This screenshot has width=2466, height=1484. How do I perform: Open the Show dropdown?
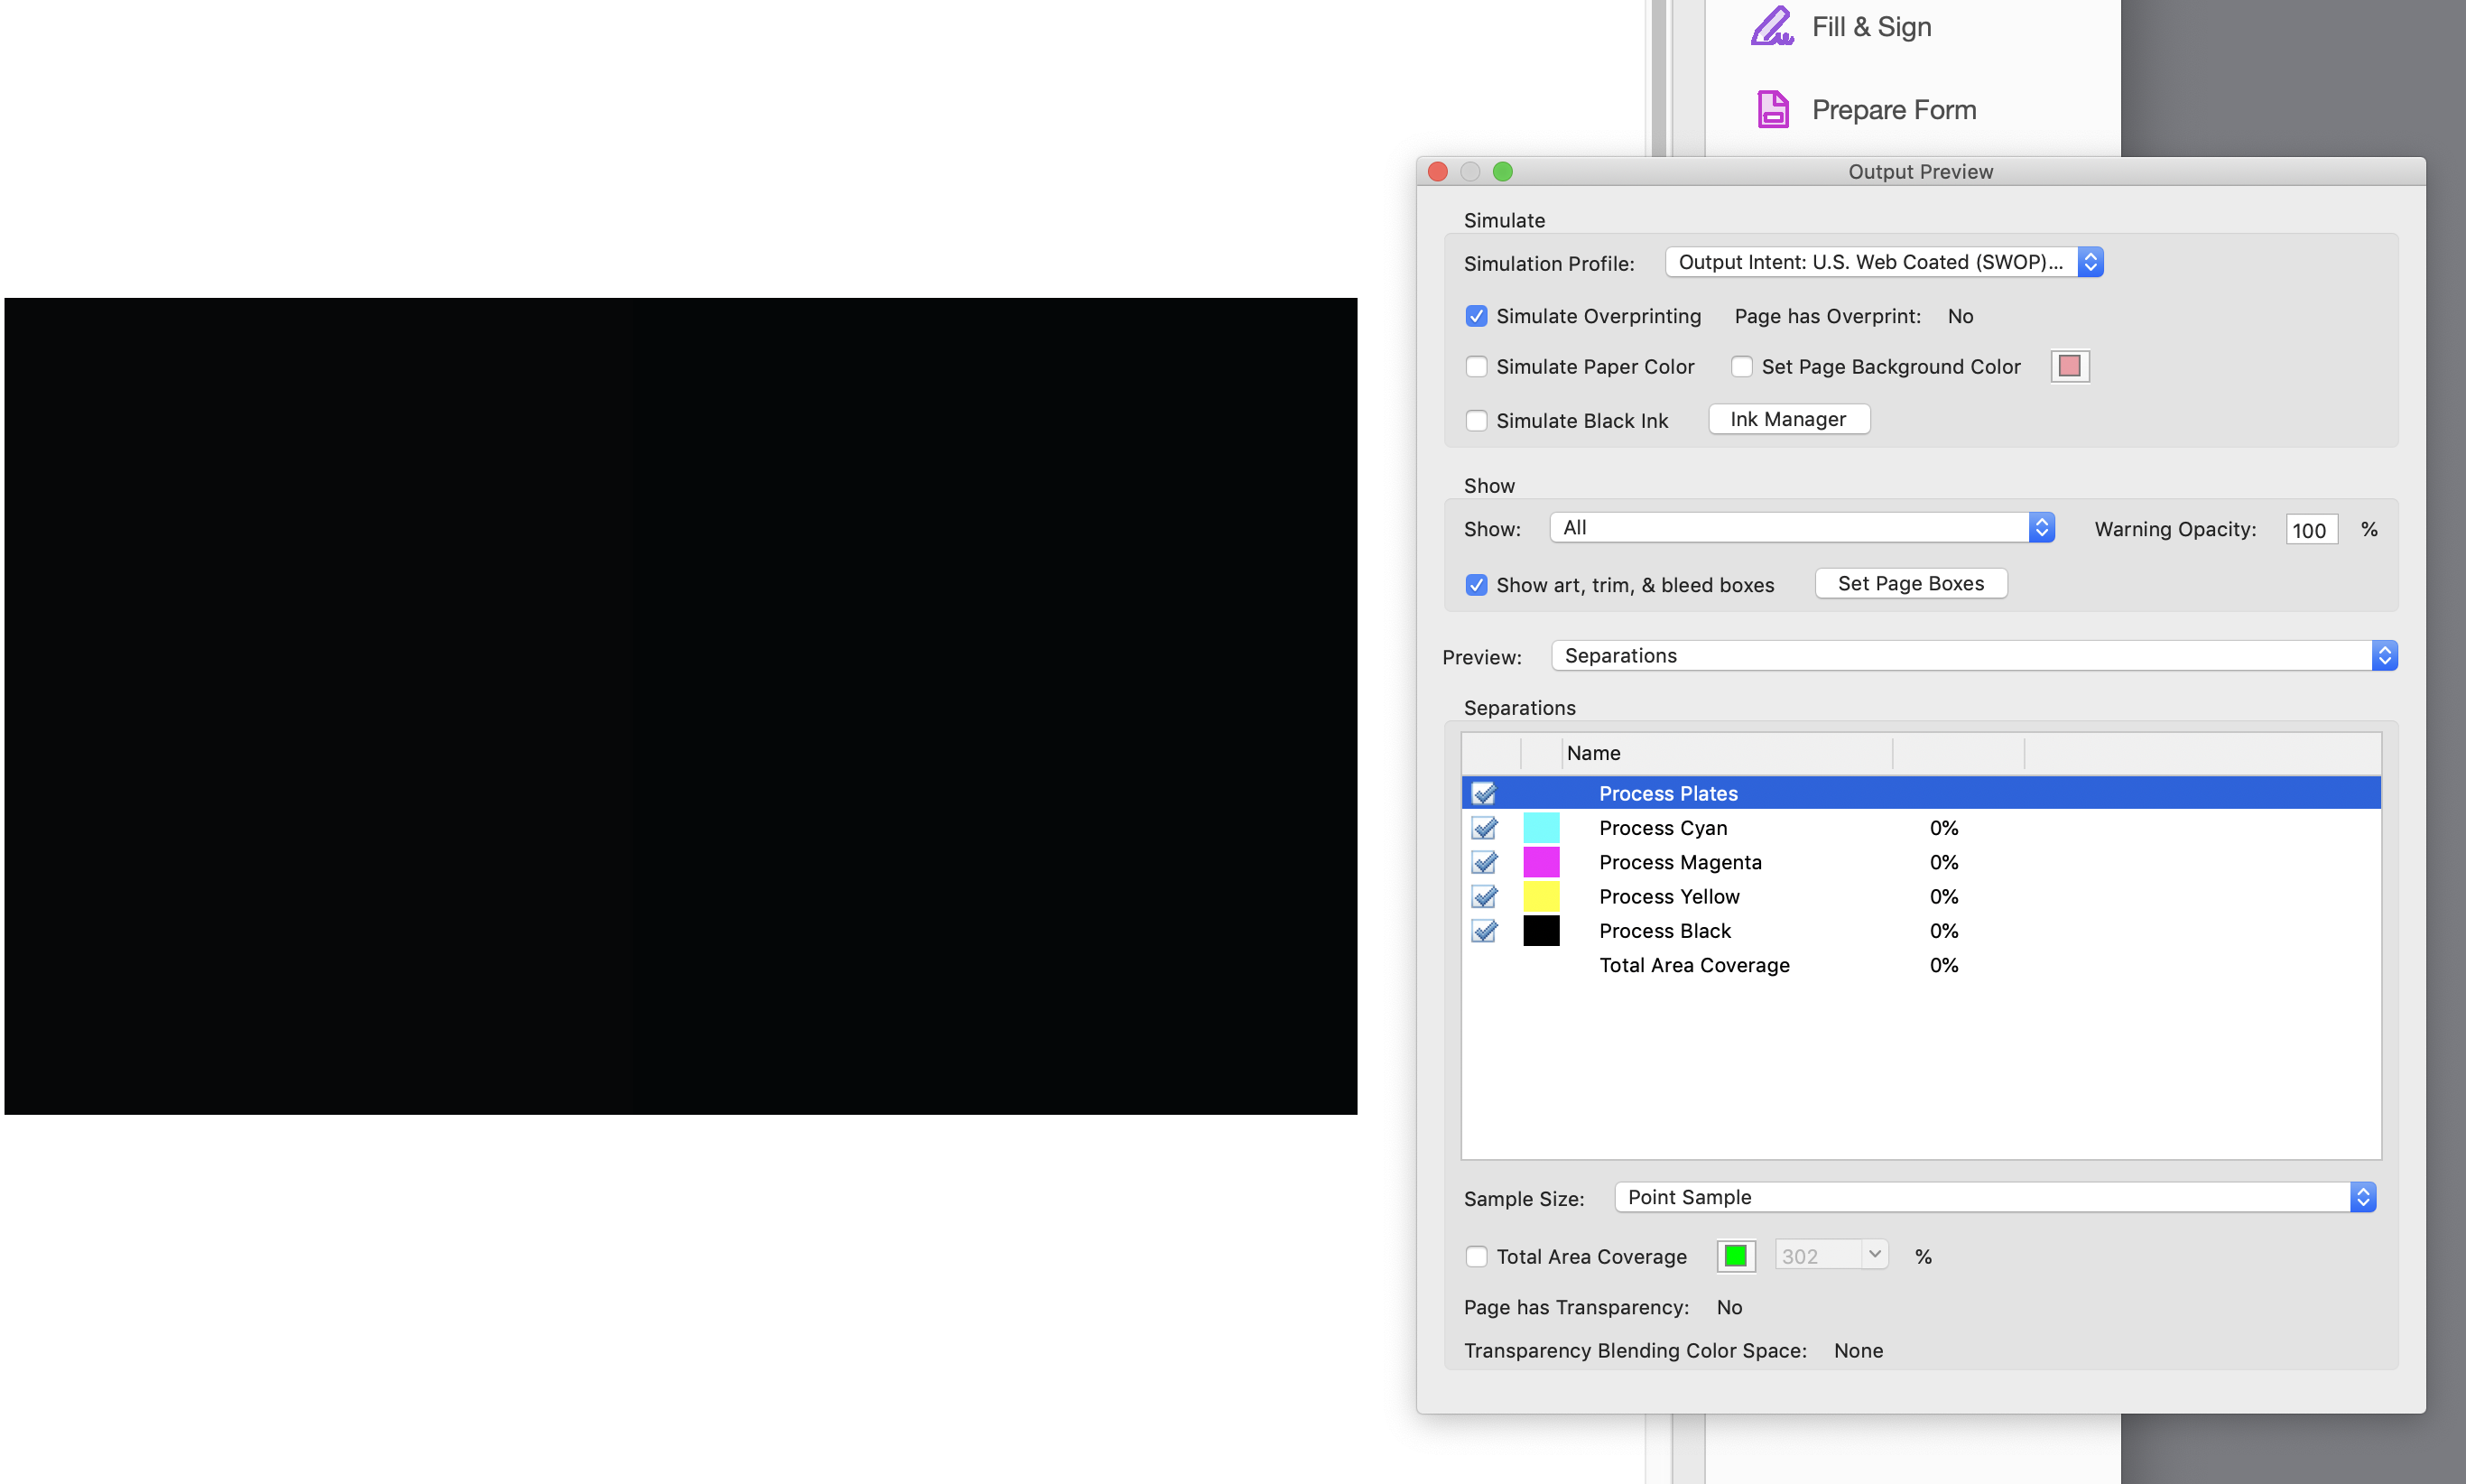[2041, 527]
